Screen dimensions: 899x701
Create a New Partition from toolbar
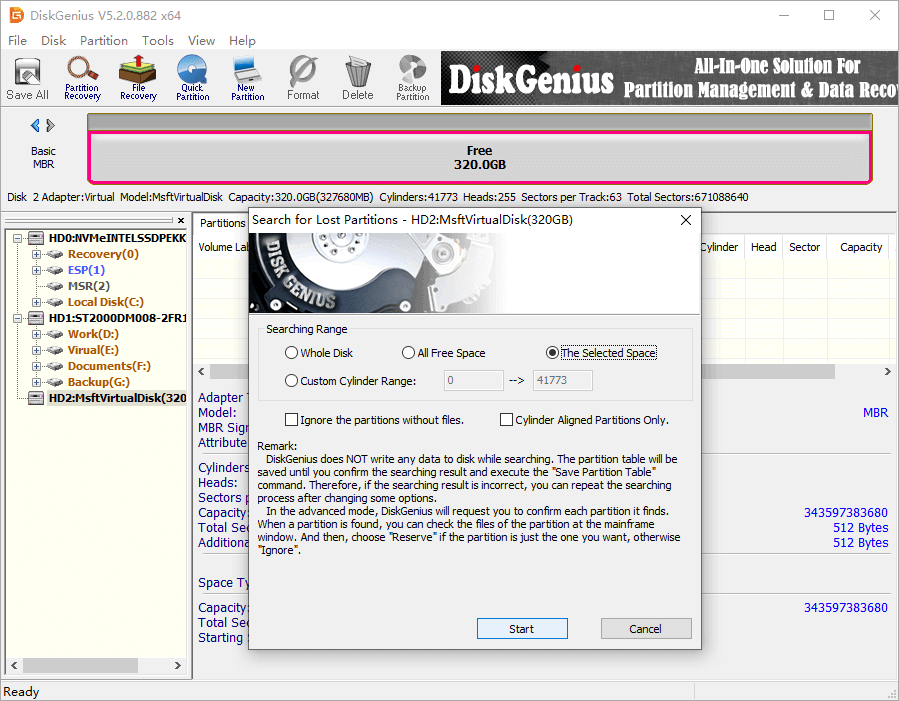[247, 78]
